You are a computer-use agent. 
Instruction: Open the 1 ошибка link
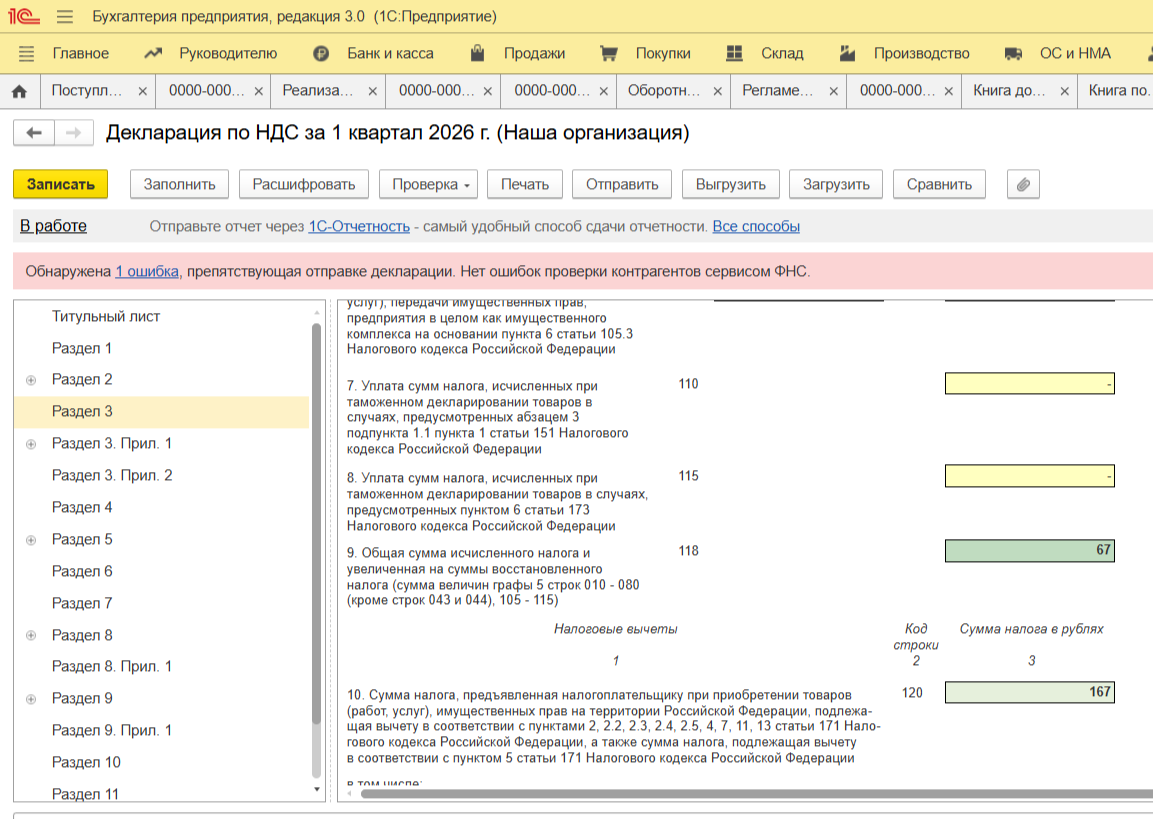click(147, 271)
